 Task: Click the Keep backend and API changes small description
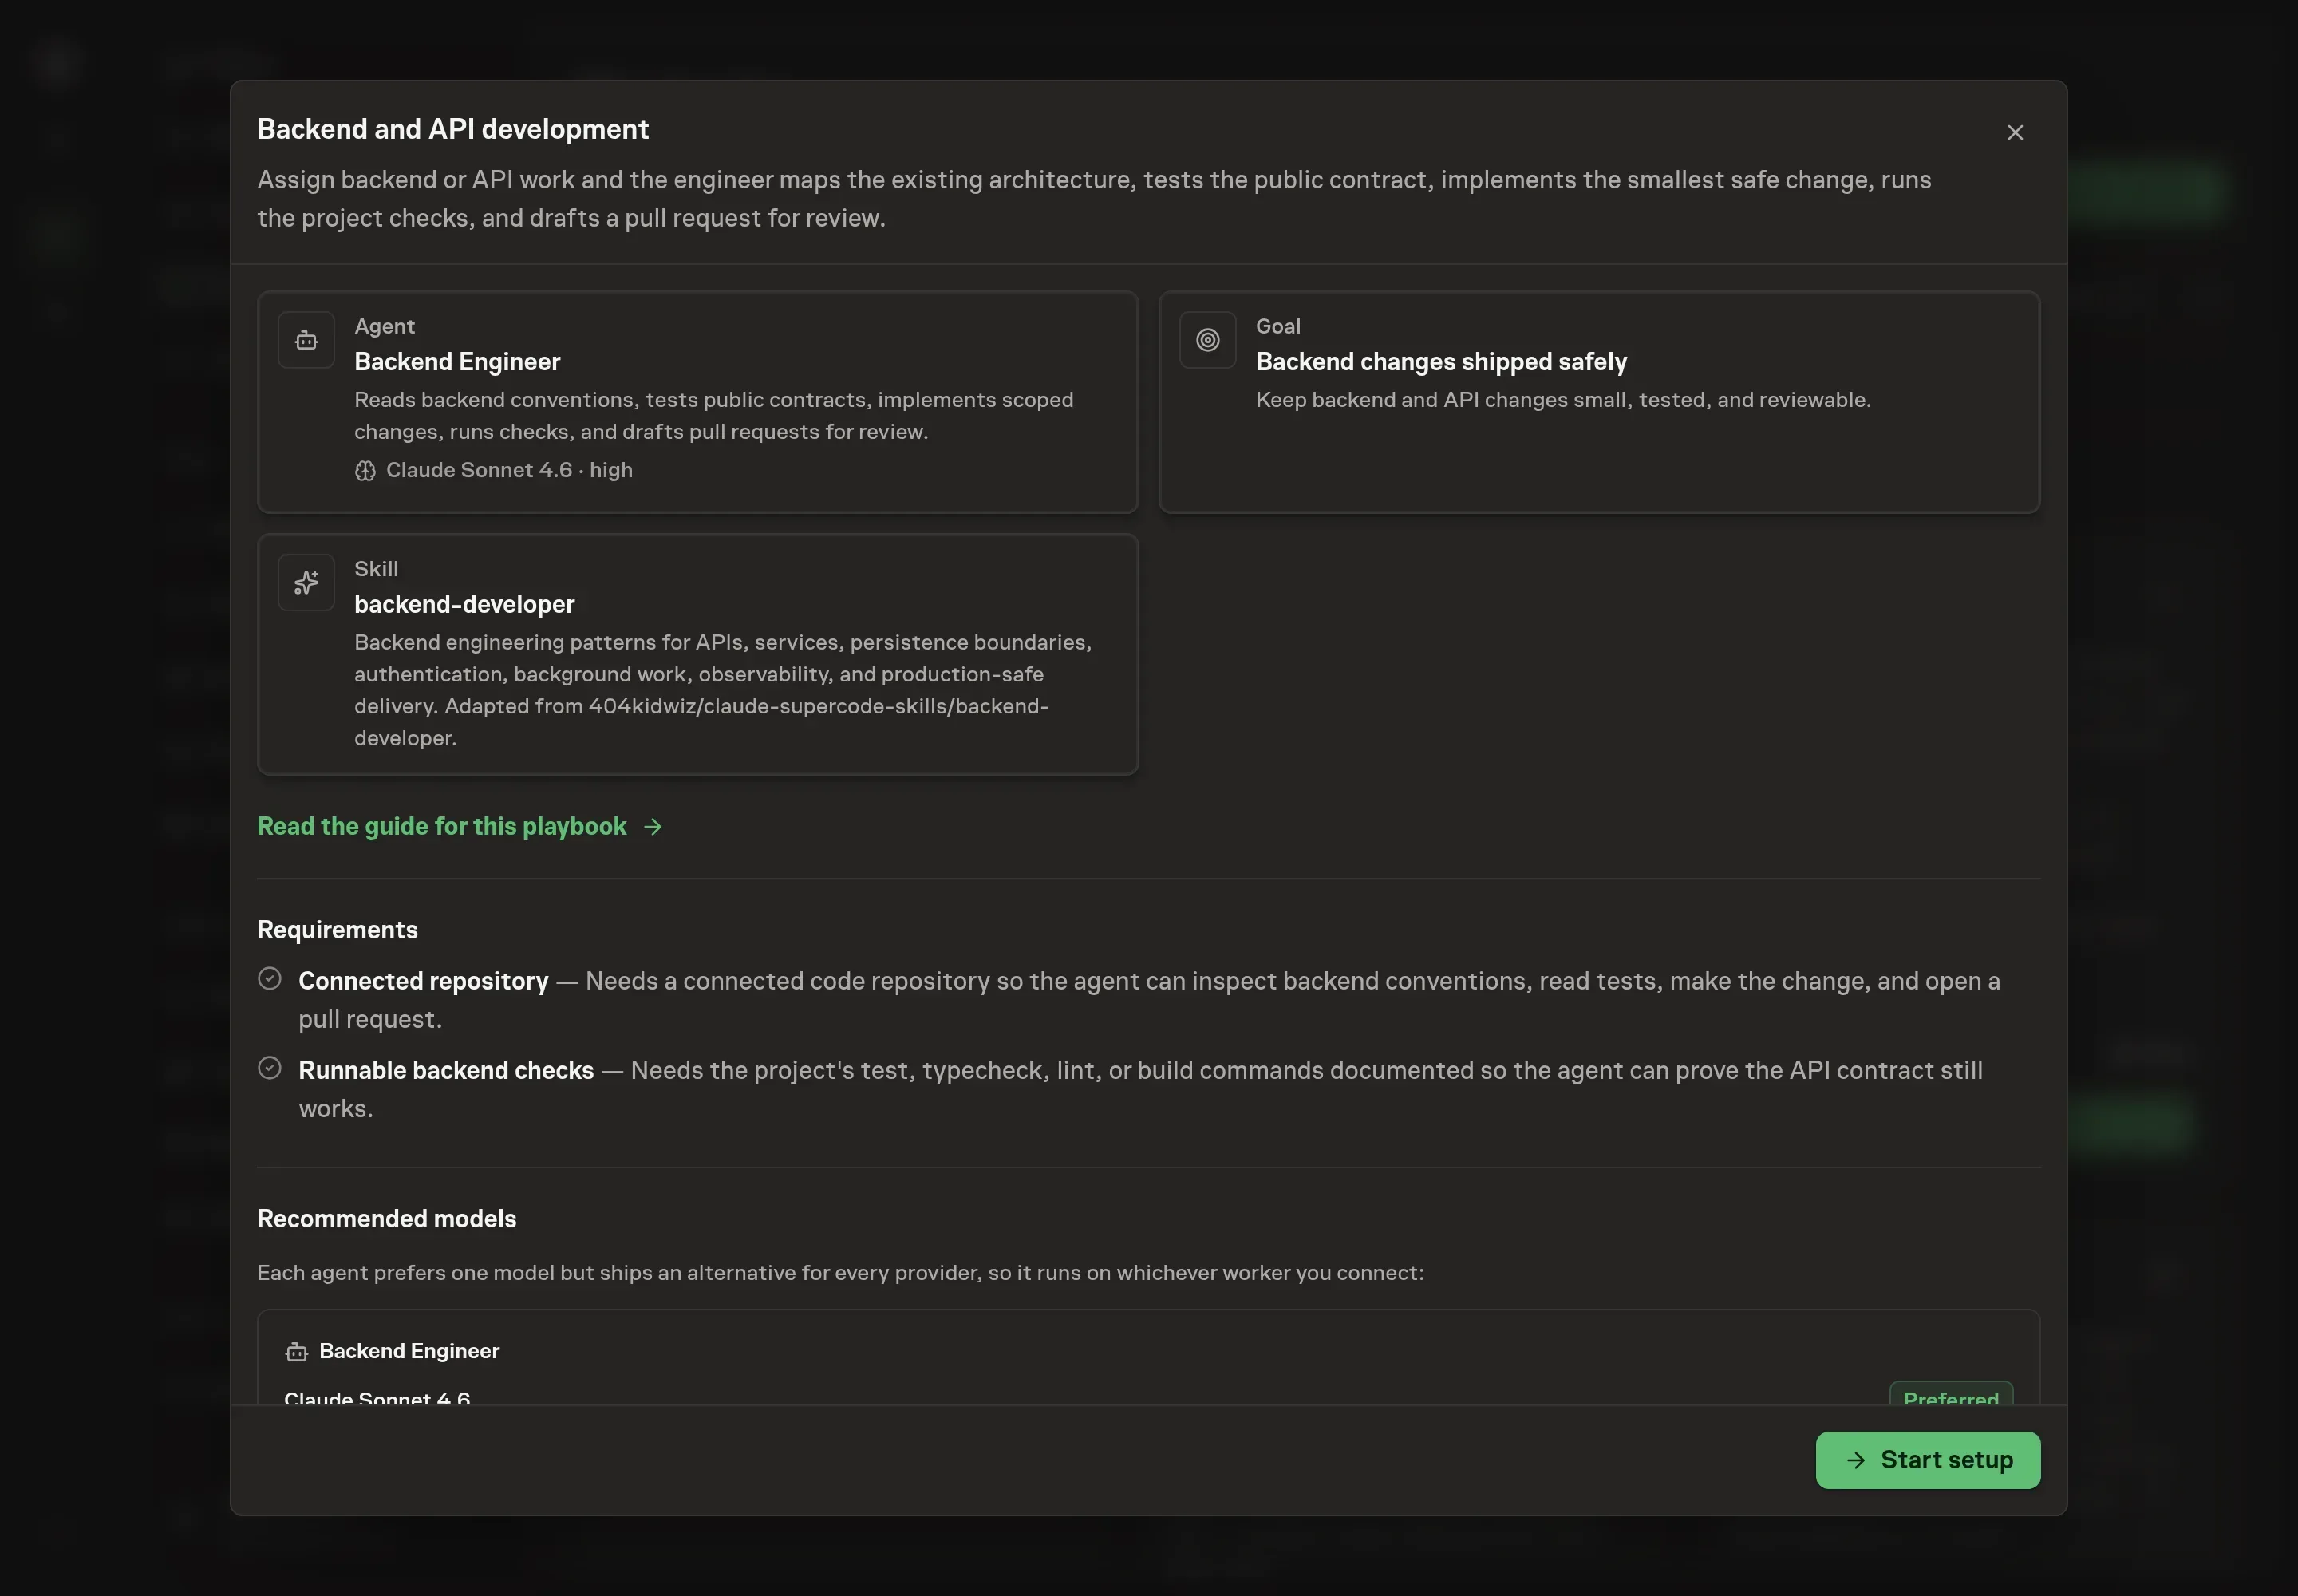click(x=1563, y=400)
